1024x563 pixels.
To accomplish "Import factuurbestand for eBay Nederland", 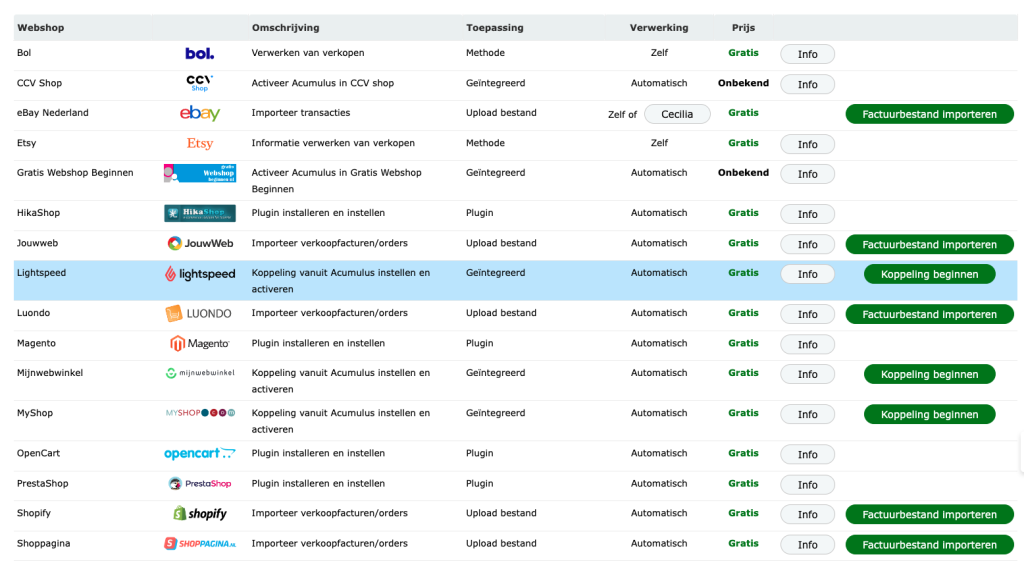I will (929, 114).
